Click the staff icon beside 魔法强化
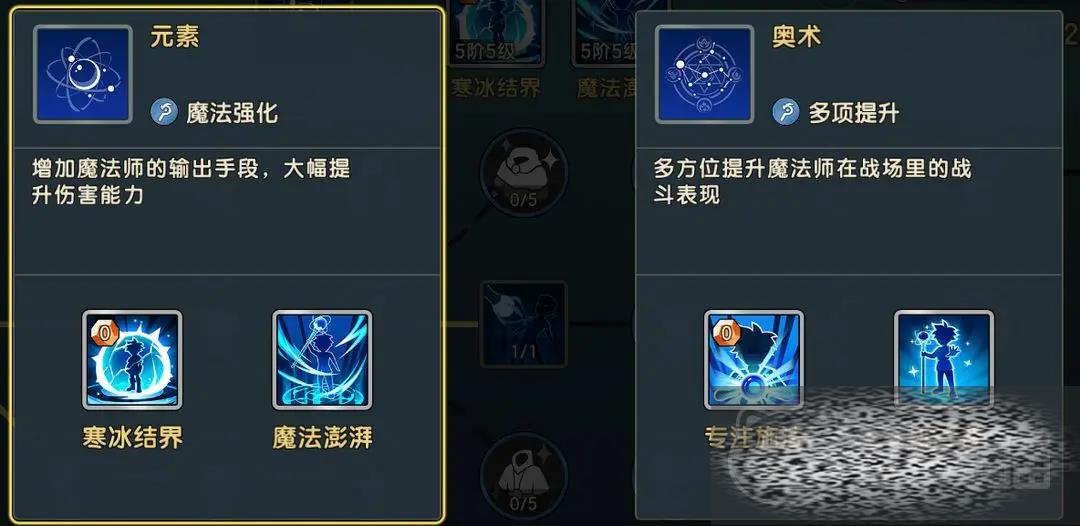 pos(165,111)
